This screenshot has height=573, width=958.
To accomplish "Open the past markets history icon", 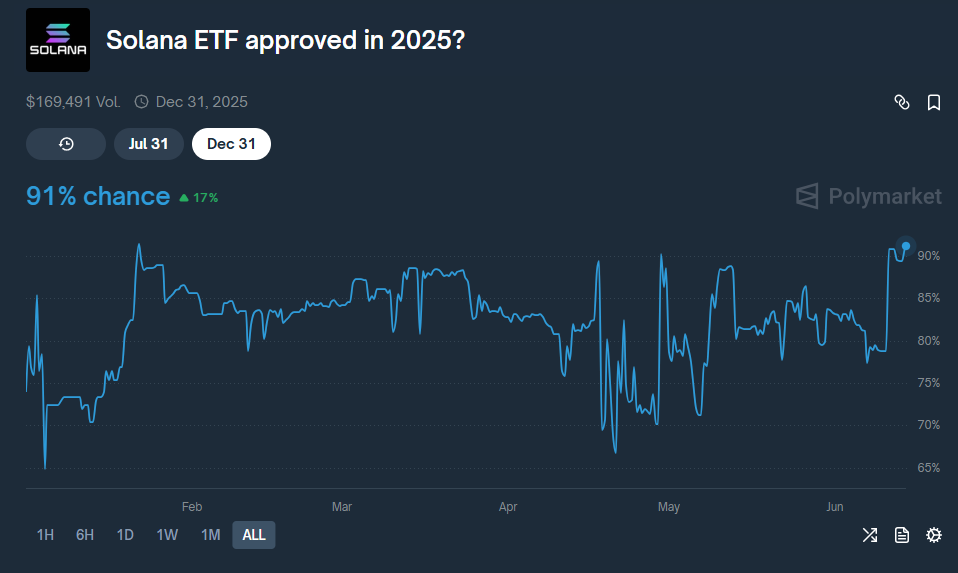I will pyautogui.click(x=66, y=144).
